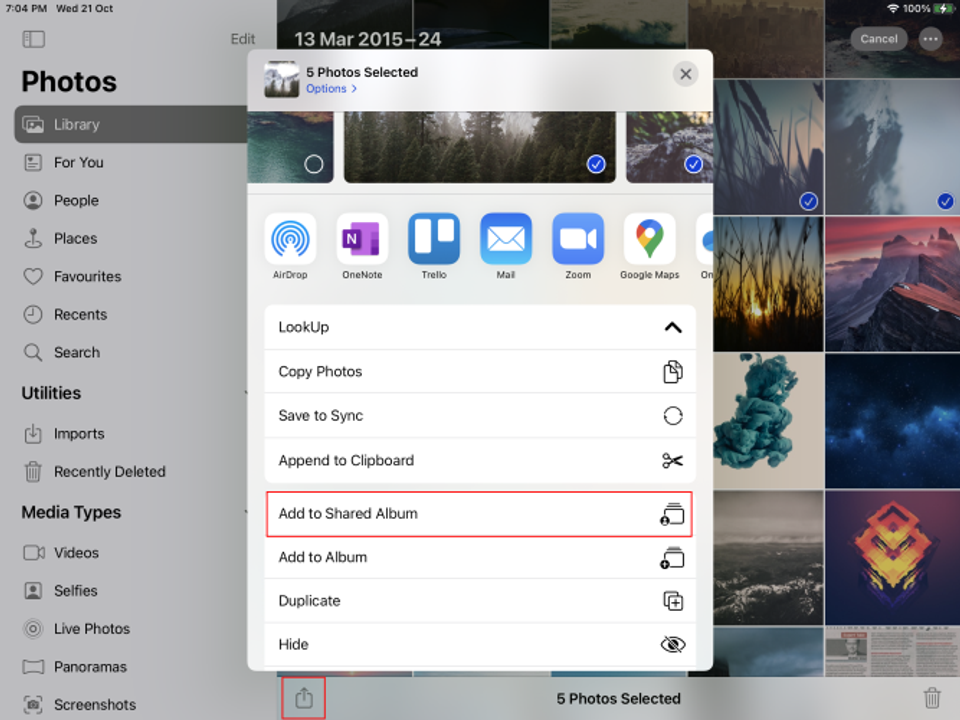960x720 pixels.
Task: Select the unchecked lake photo circle
Action: [x=313, y=164]
